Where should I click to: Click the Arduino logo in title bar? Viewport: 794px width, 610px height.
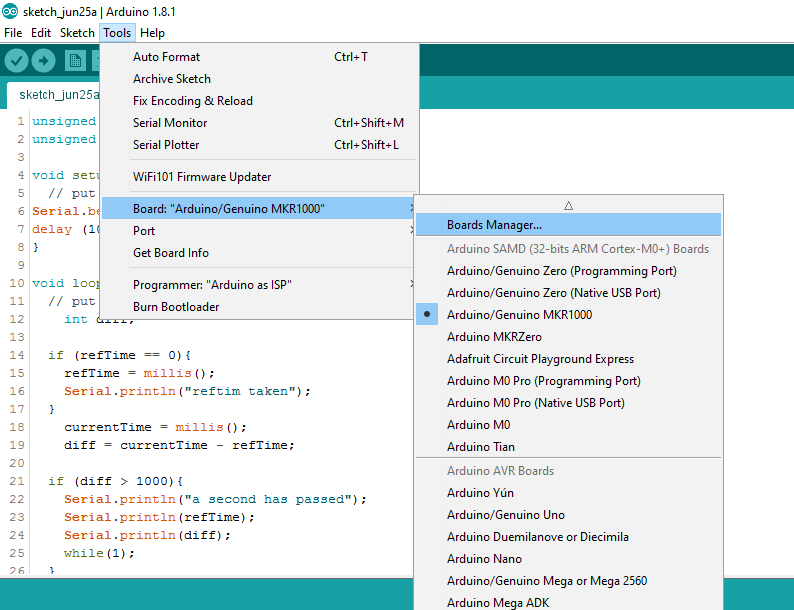[x=9, y=11]
